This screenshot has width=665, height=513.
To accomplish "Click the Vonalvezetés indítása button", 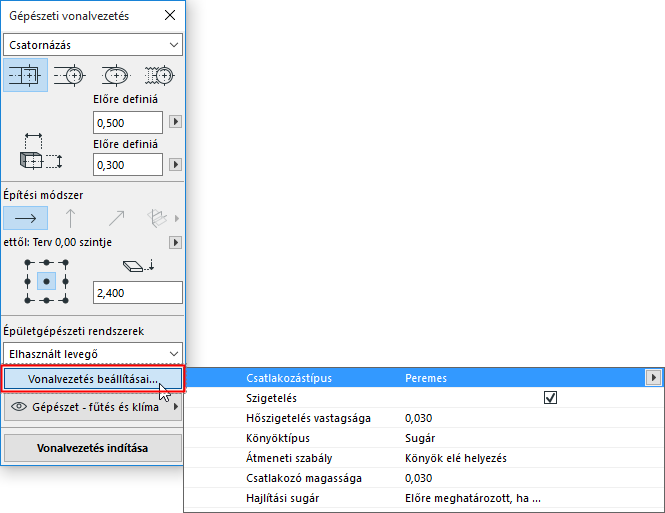I will point(93,448).
